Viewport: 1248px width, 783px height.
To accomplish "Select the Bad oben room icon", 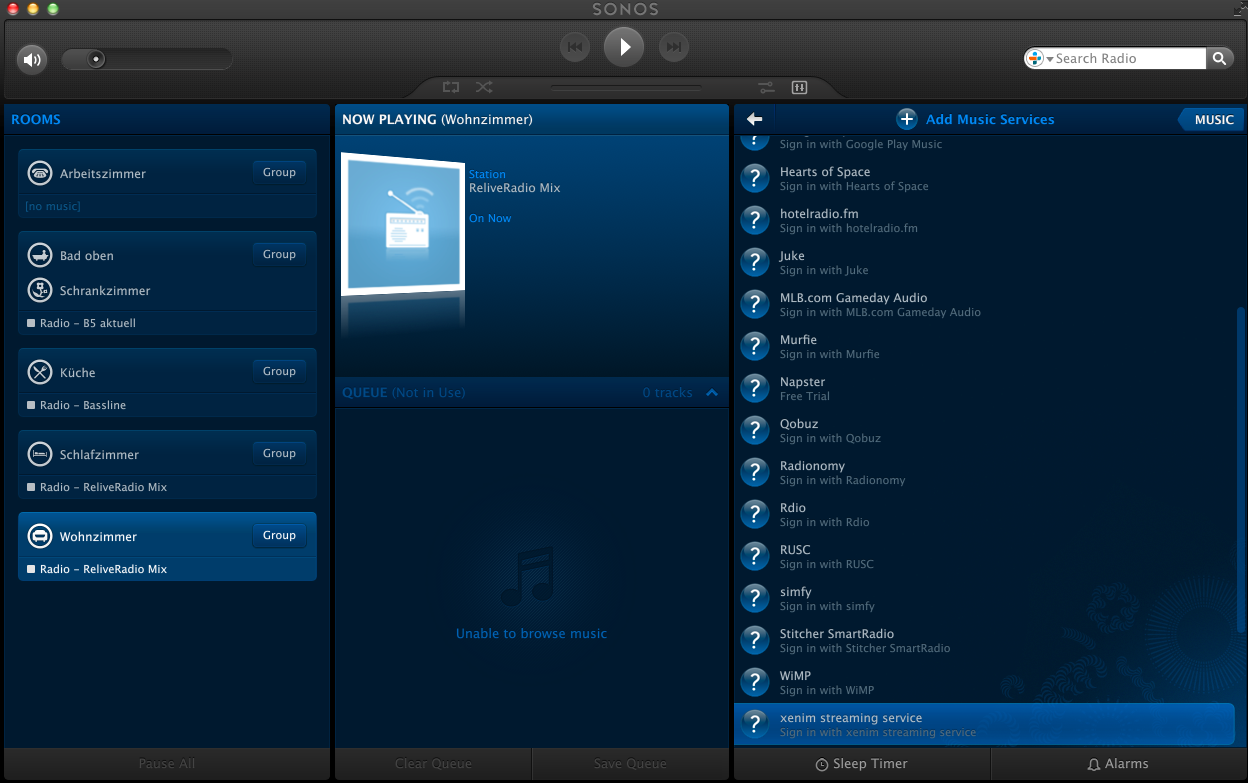I will point(40,255).
